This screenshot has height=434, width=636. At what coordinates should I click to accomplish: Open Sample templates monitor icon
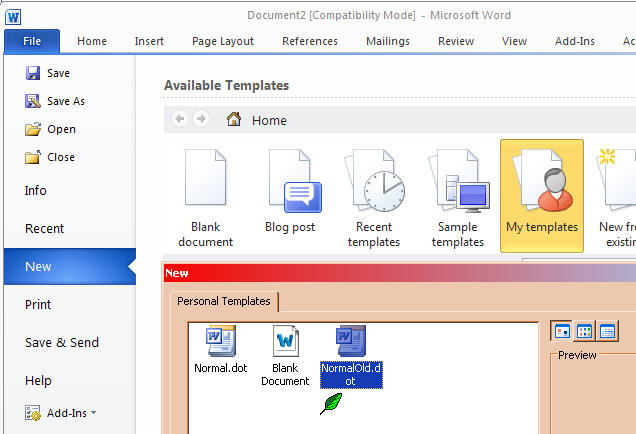(459, 181)
